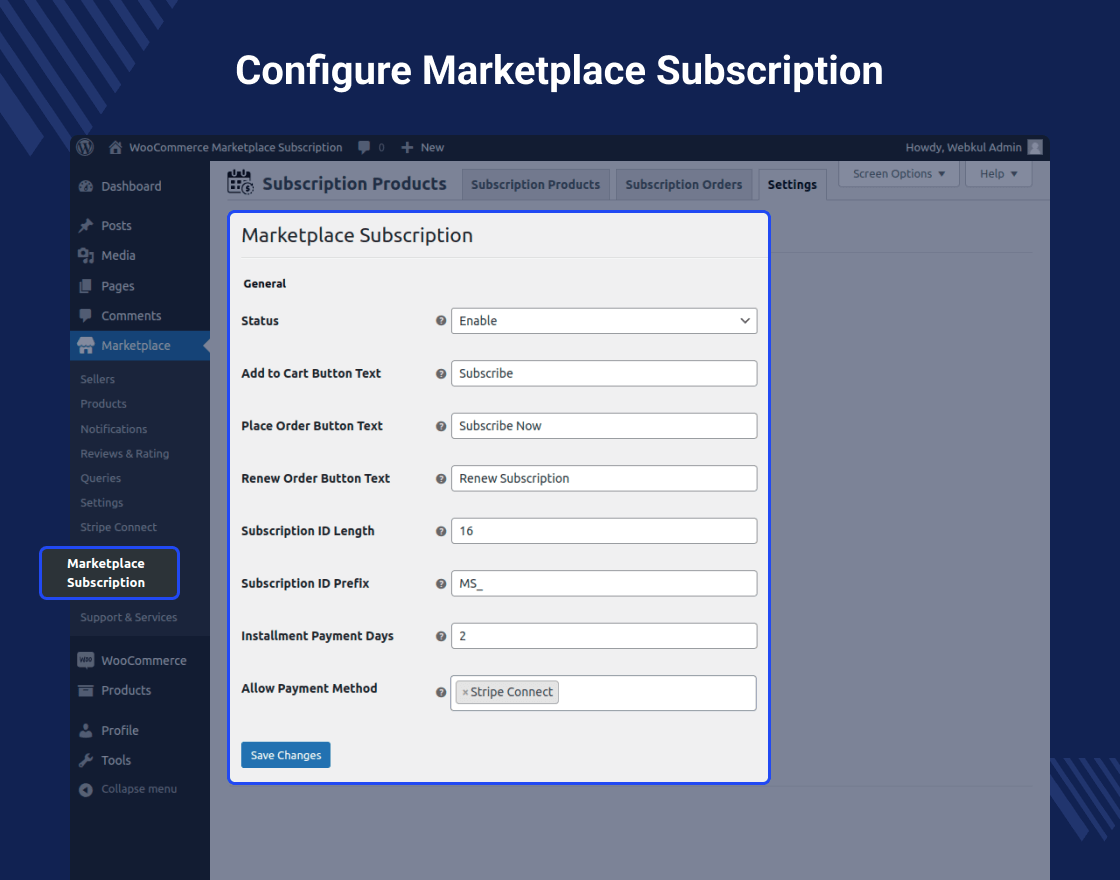Click the Collapse menu arrow icon
The image size is (1120, 880).
pos(86,789)
